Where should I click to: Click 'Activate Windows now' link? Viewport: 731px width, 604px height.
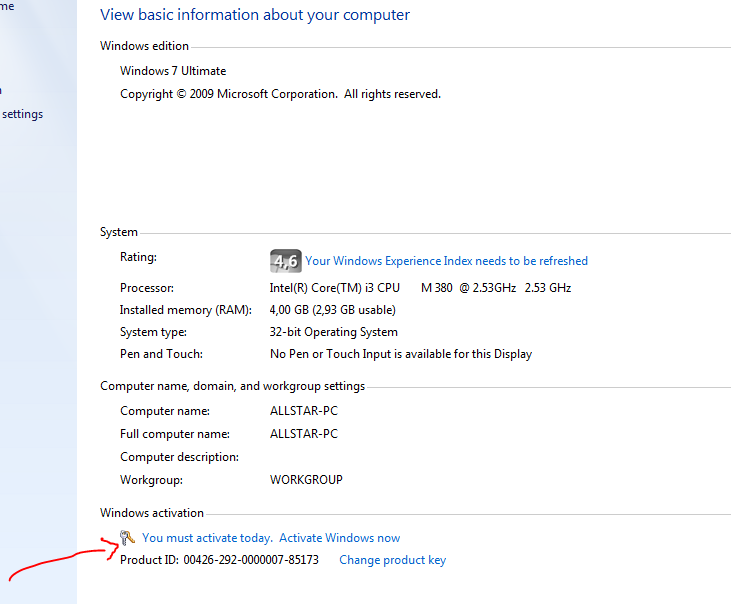339,538
